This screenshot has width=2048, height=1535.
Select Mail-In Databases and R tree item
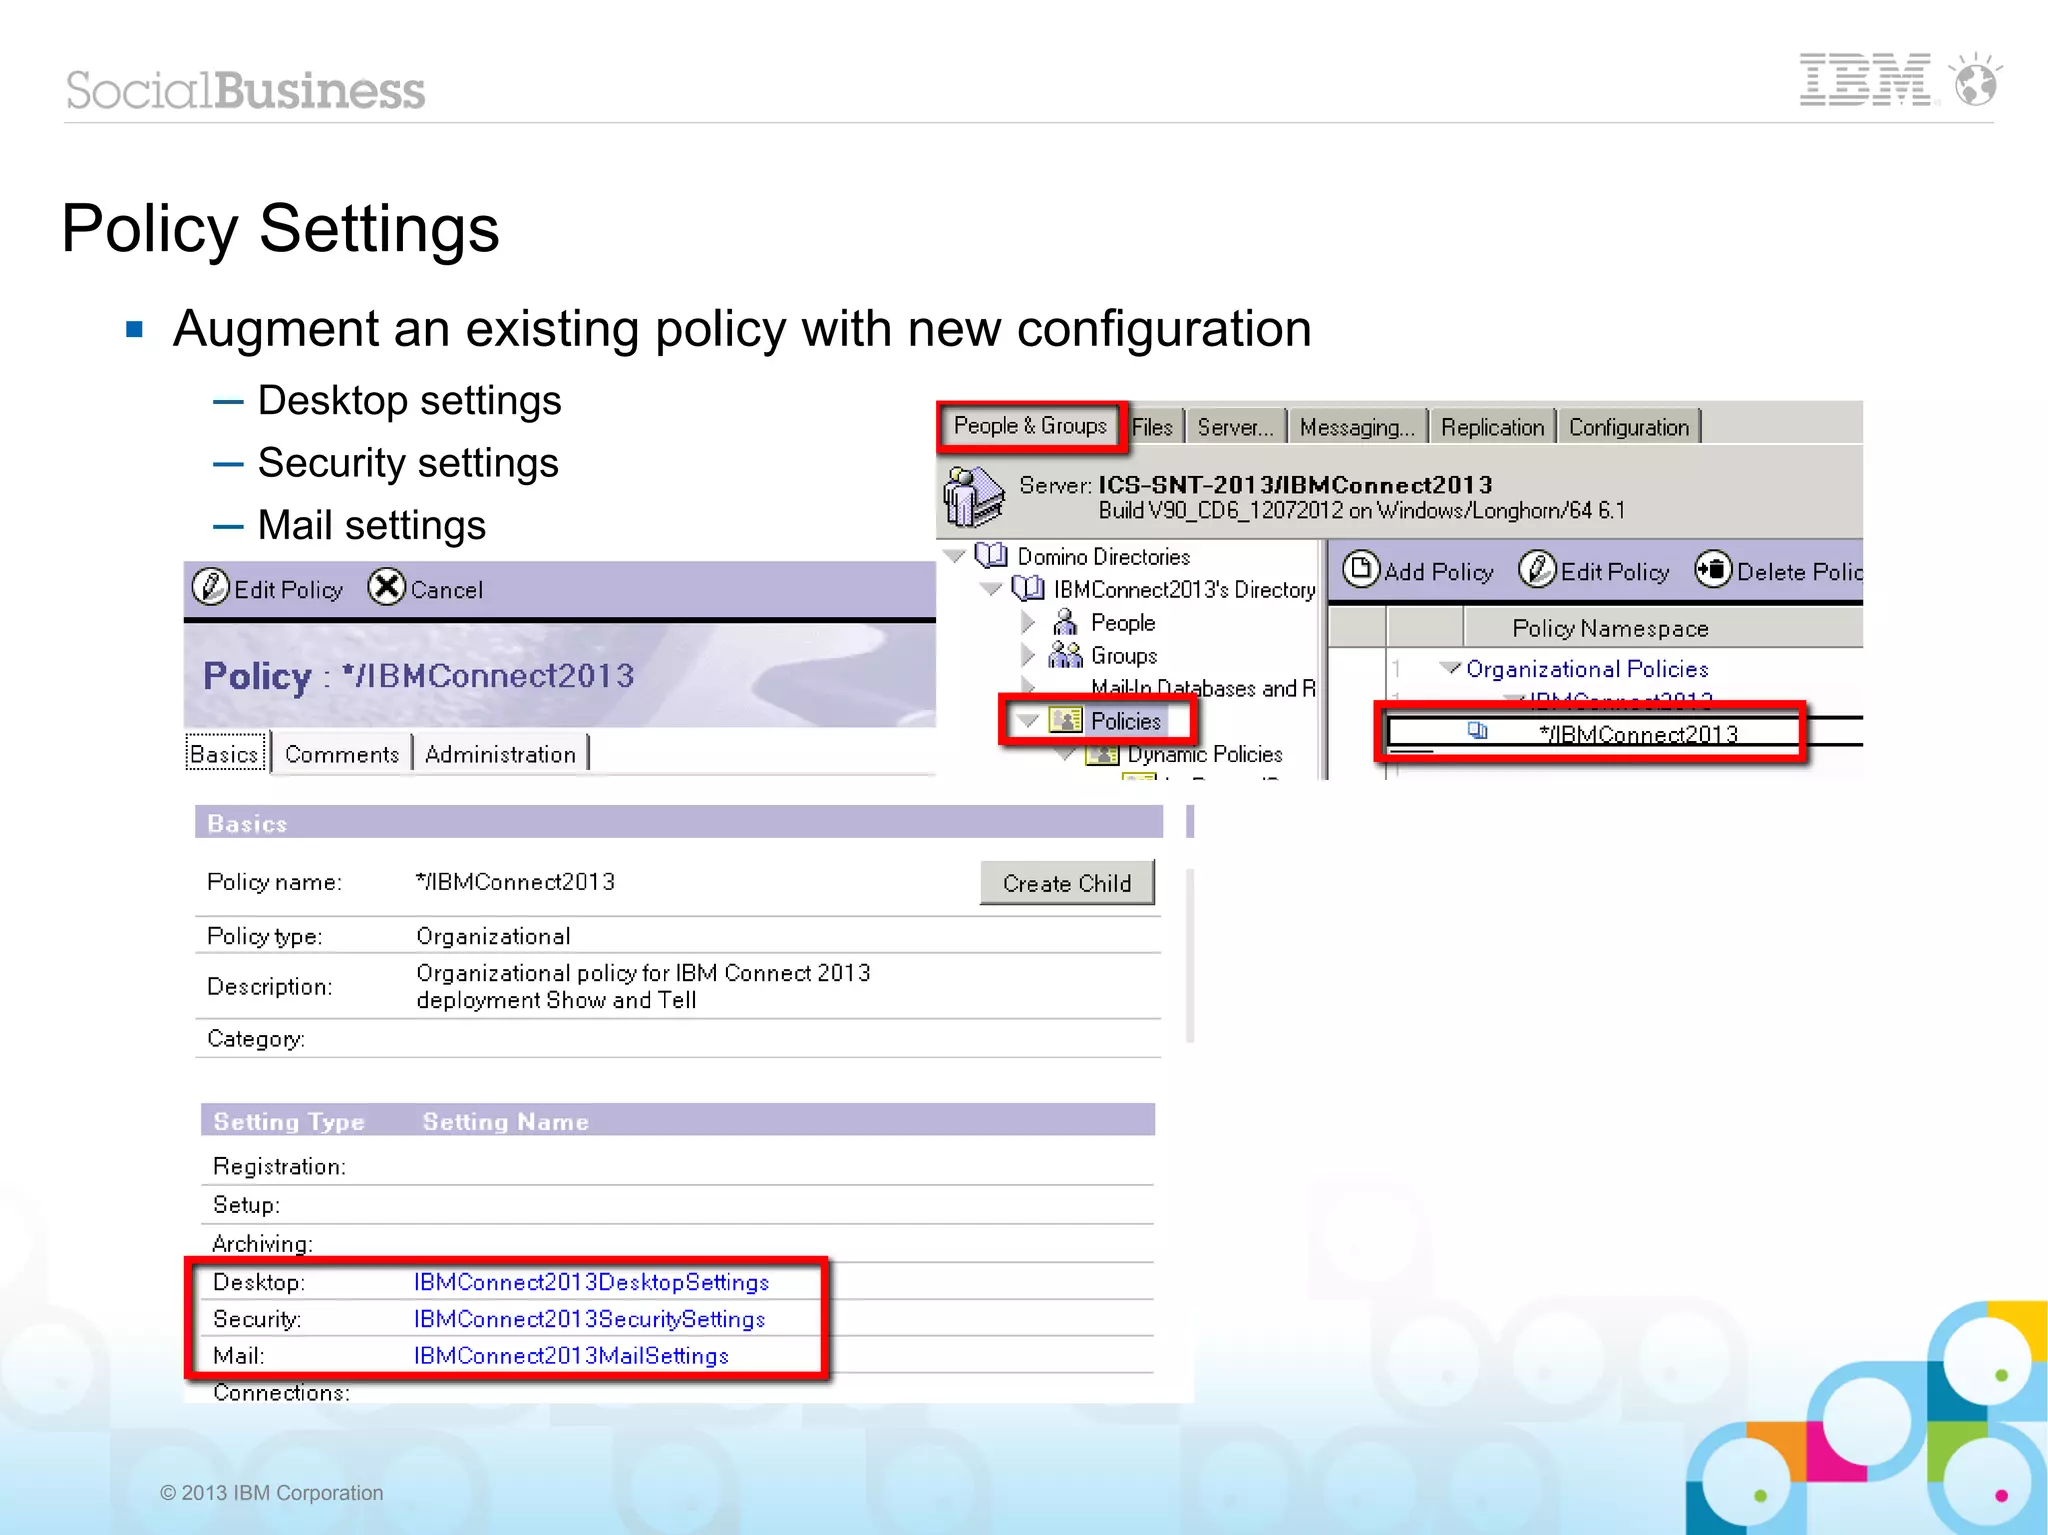[x=1203, y=688]
